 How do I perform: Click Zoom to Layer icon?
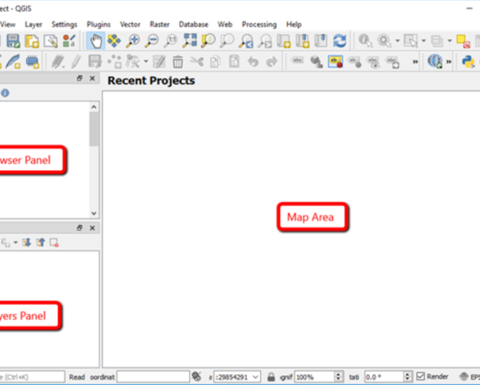[227, 41]
